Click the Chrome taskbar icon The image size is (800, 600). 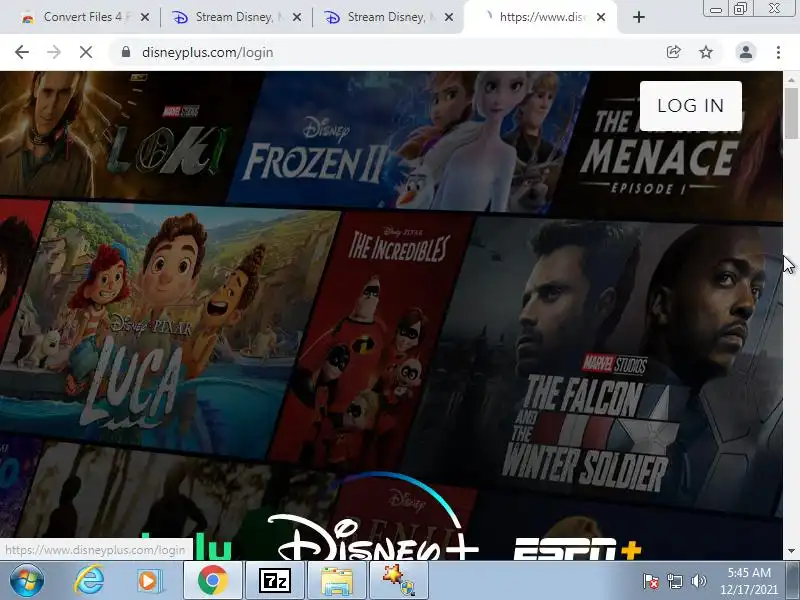[x=212, y=581]
